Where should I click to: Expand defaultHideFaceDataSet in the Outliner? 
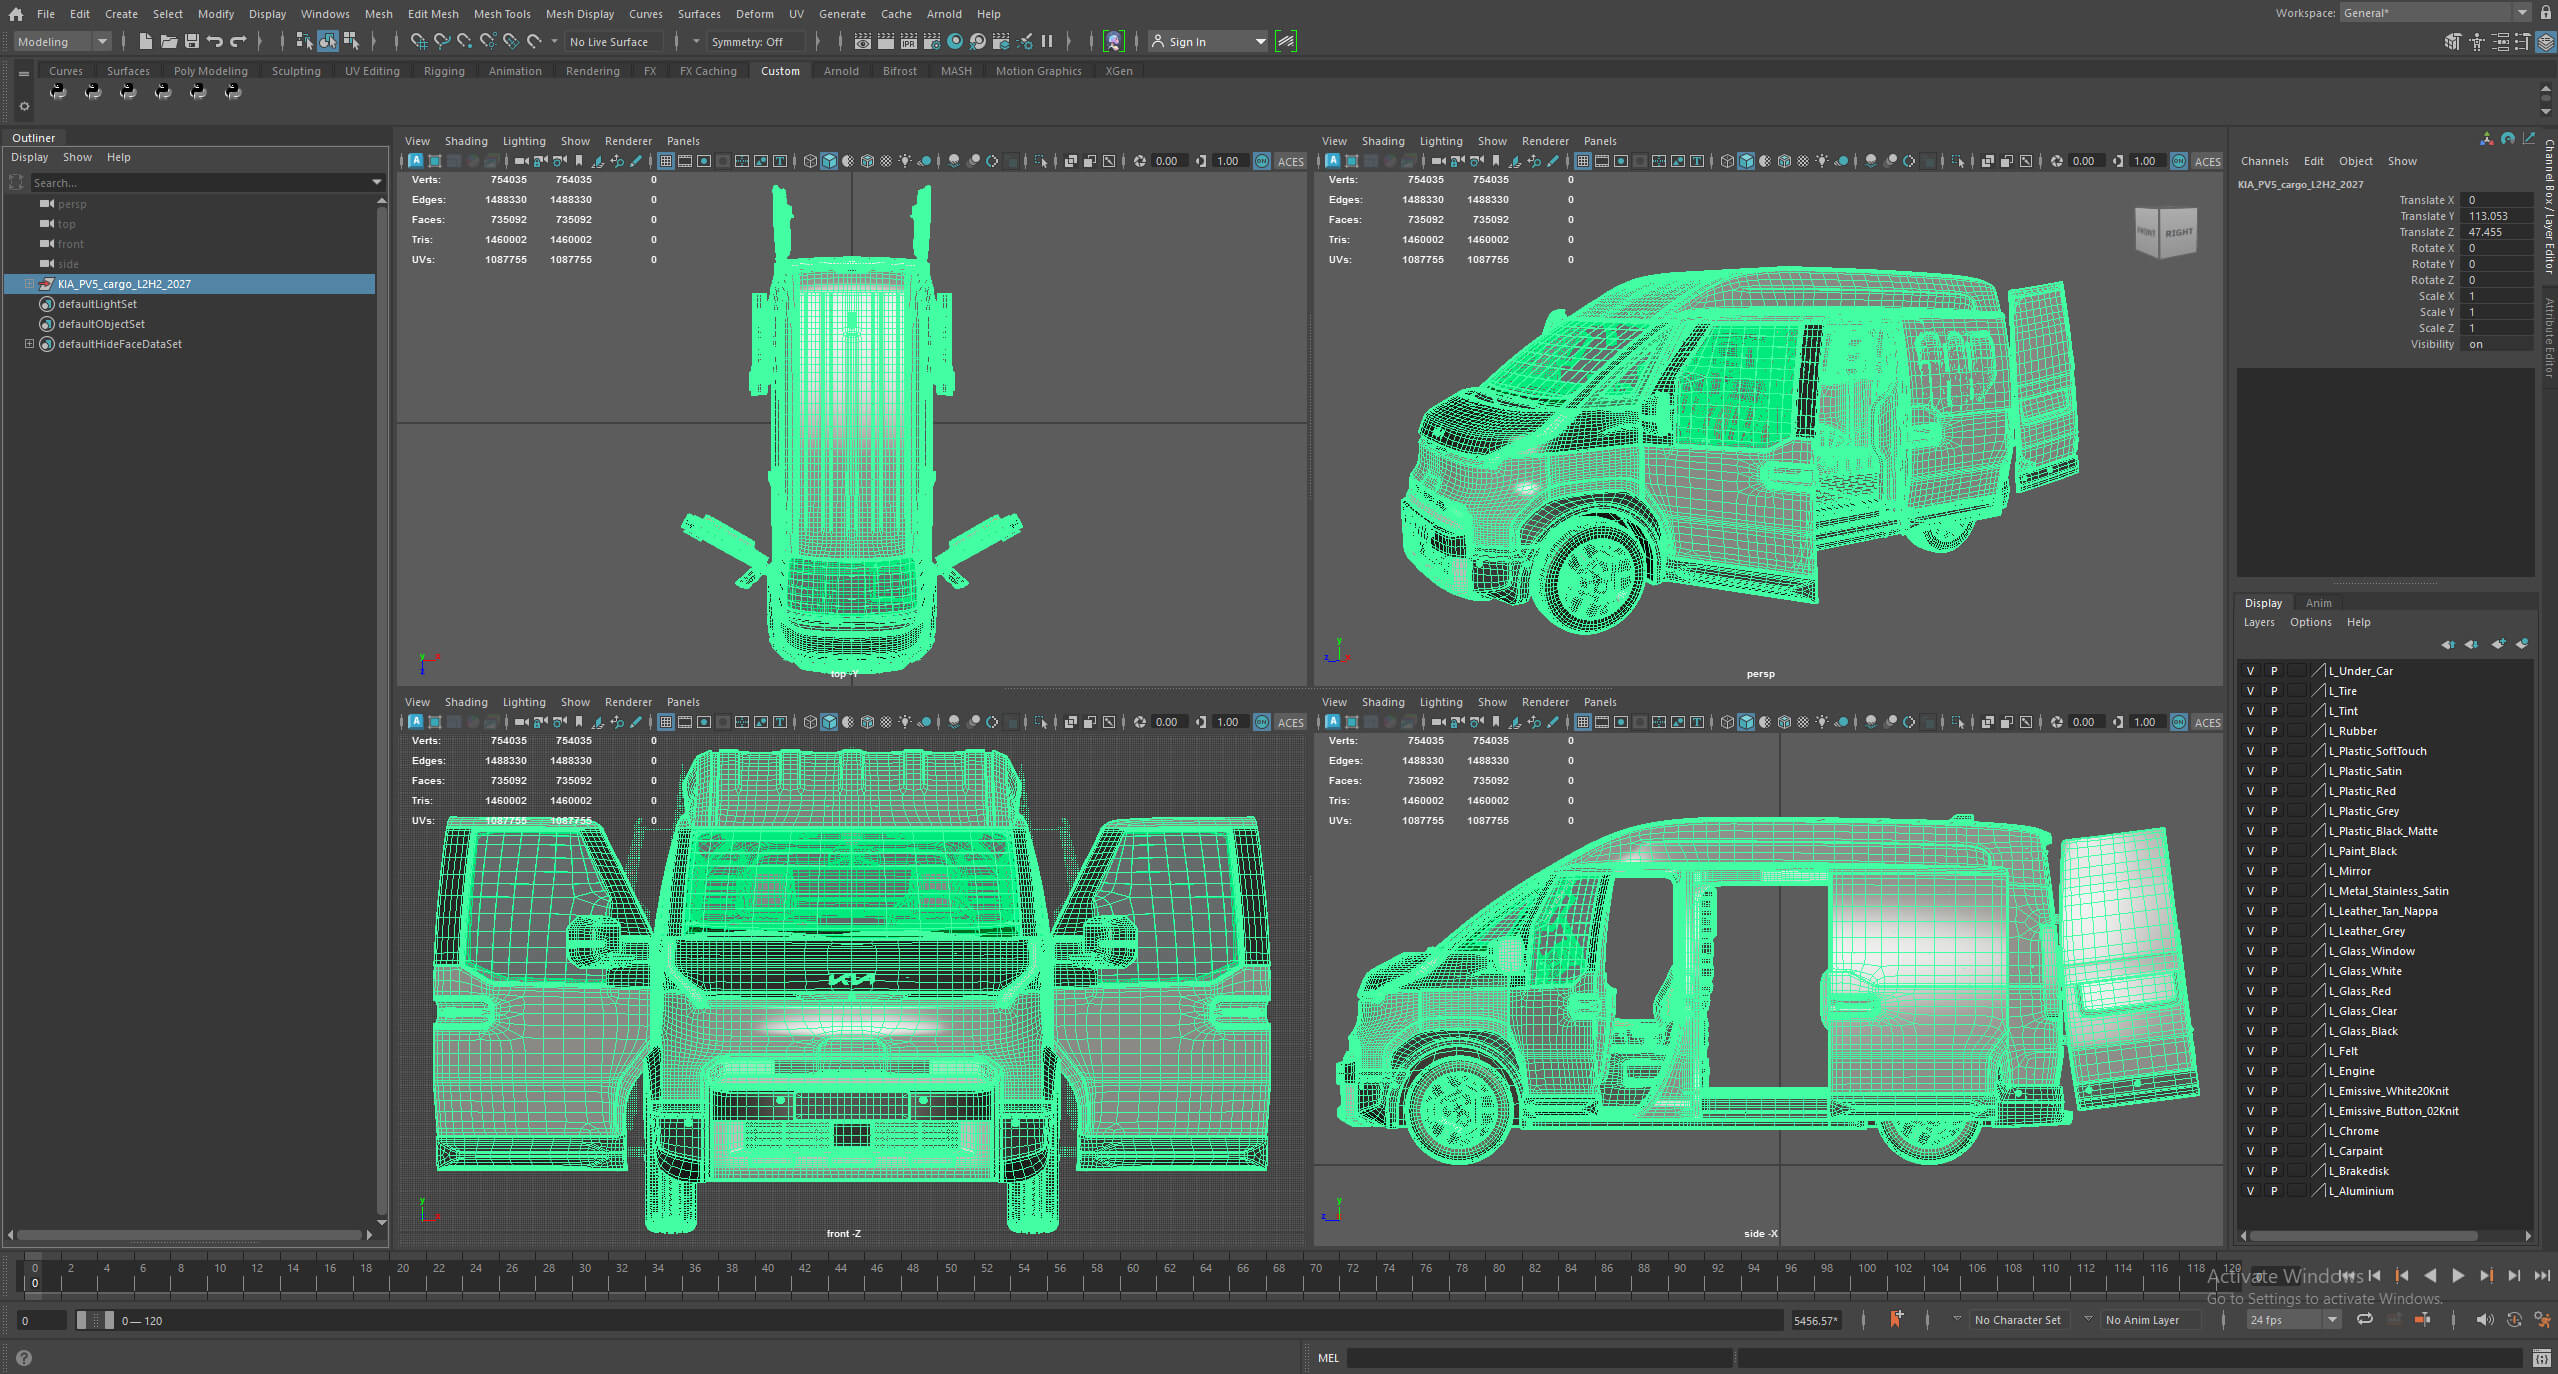[x=29, y=344]
